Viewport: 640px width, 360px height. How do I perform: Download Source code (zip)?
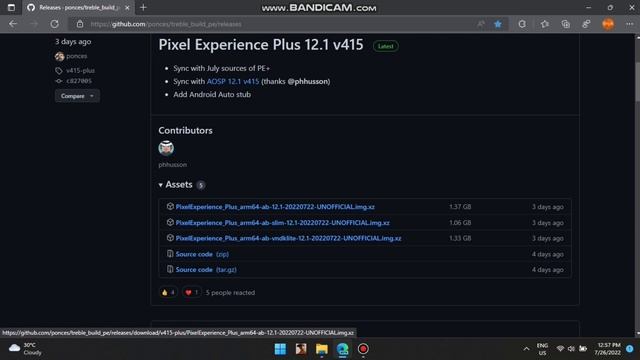coord(202,254)
